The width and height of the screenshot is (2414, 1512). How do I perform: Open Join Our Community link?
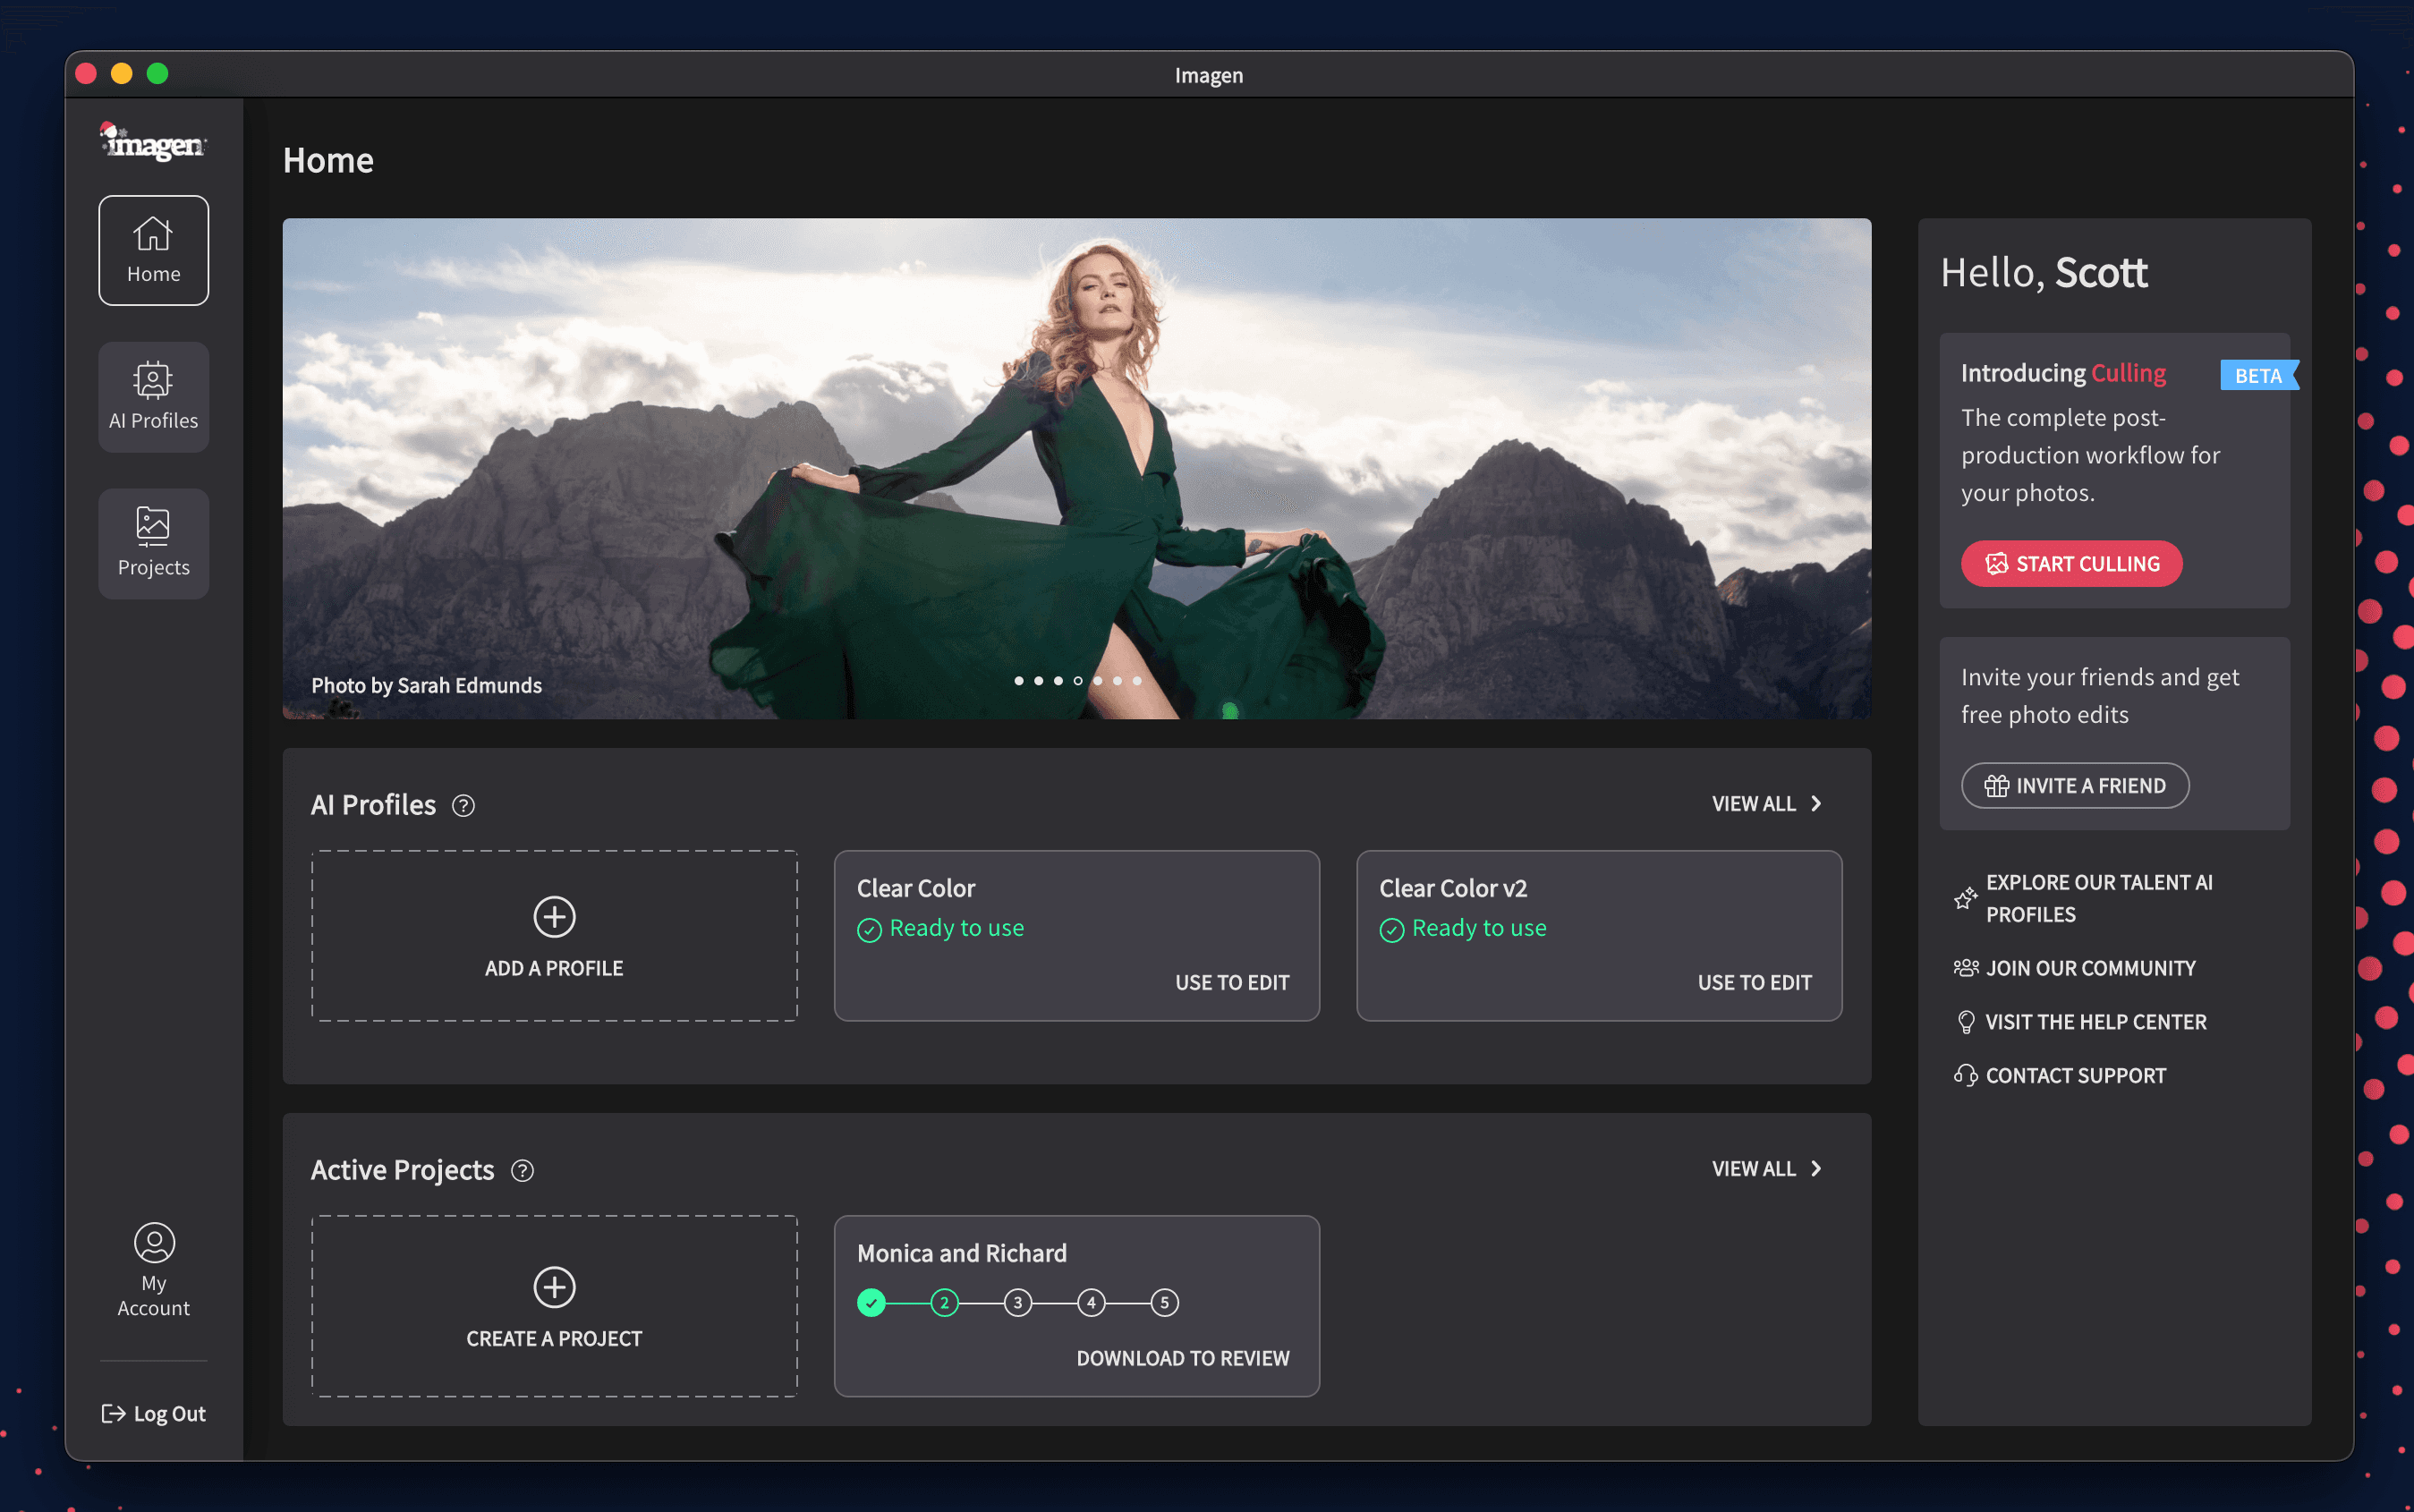tap(2075, 968)
